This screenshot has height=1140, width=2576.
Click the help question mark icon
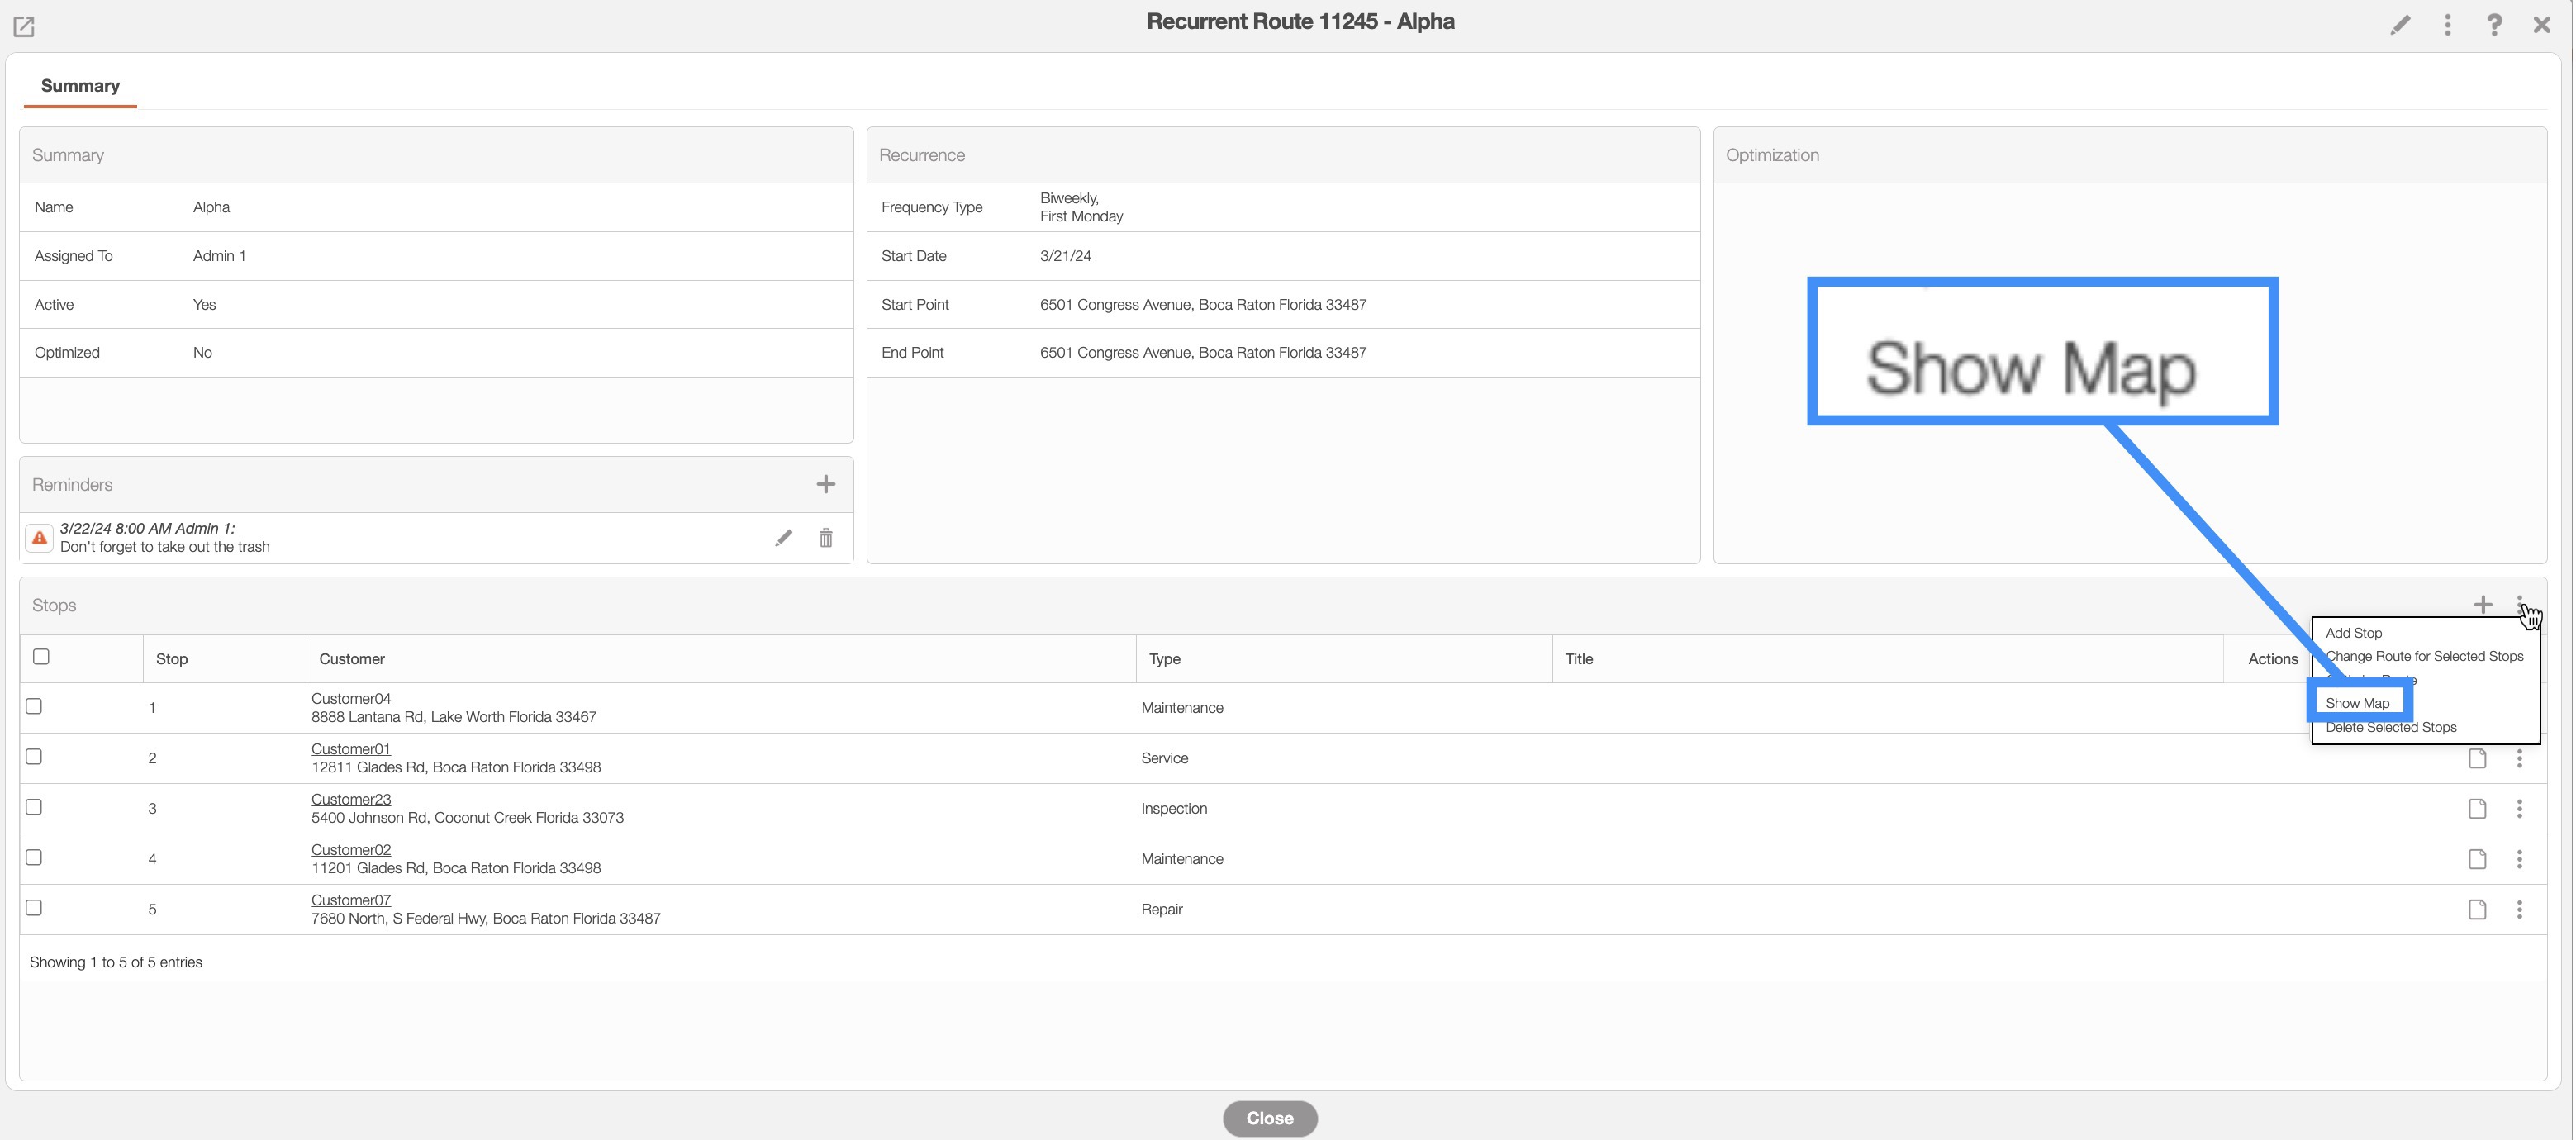pos(2494,25)
